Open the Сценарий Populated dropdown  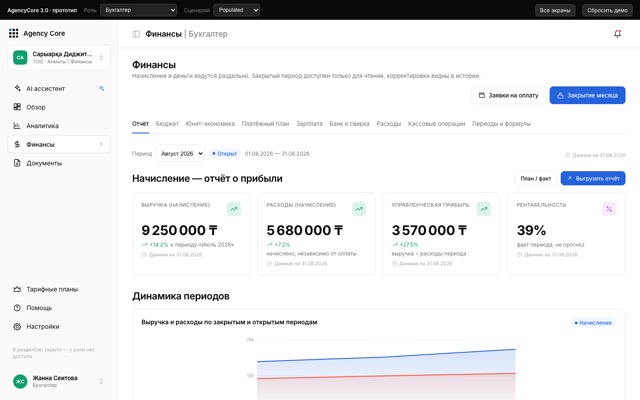coord(237,10)
